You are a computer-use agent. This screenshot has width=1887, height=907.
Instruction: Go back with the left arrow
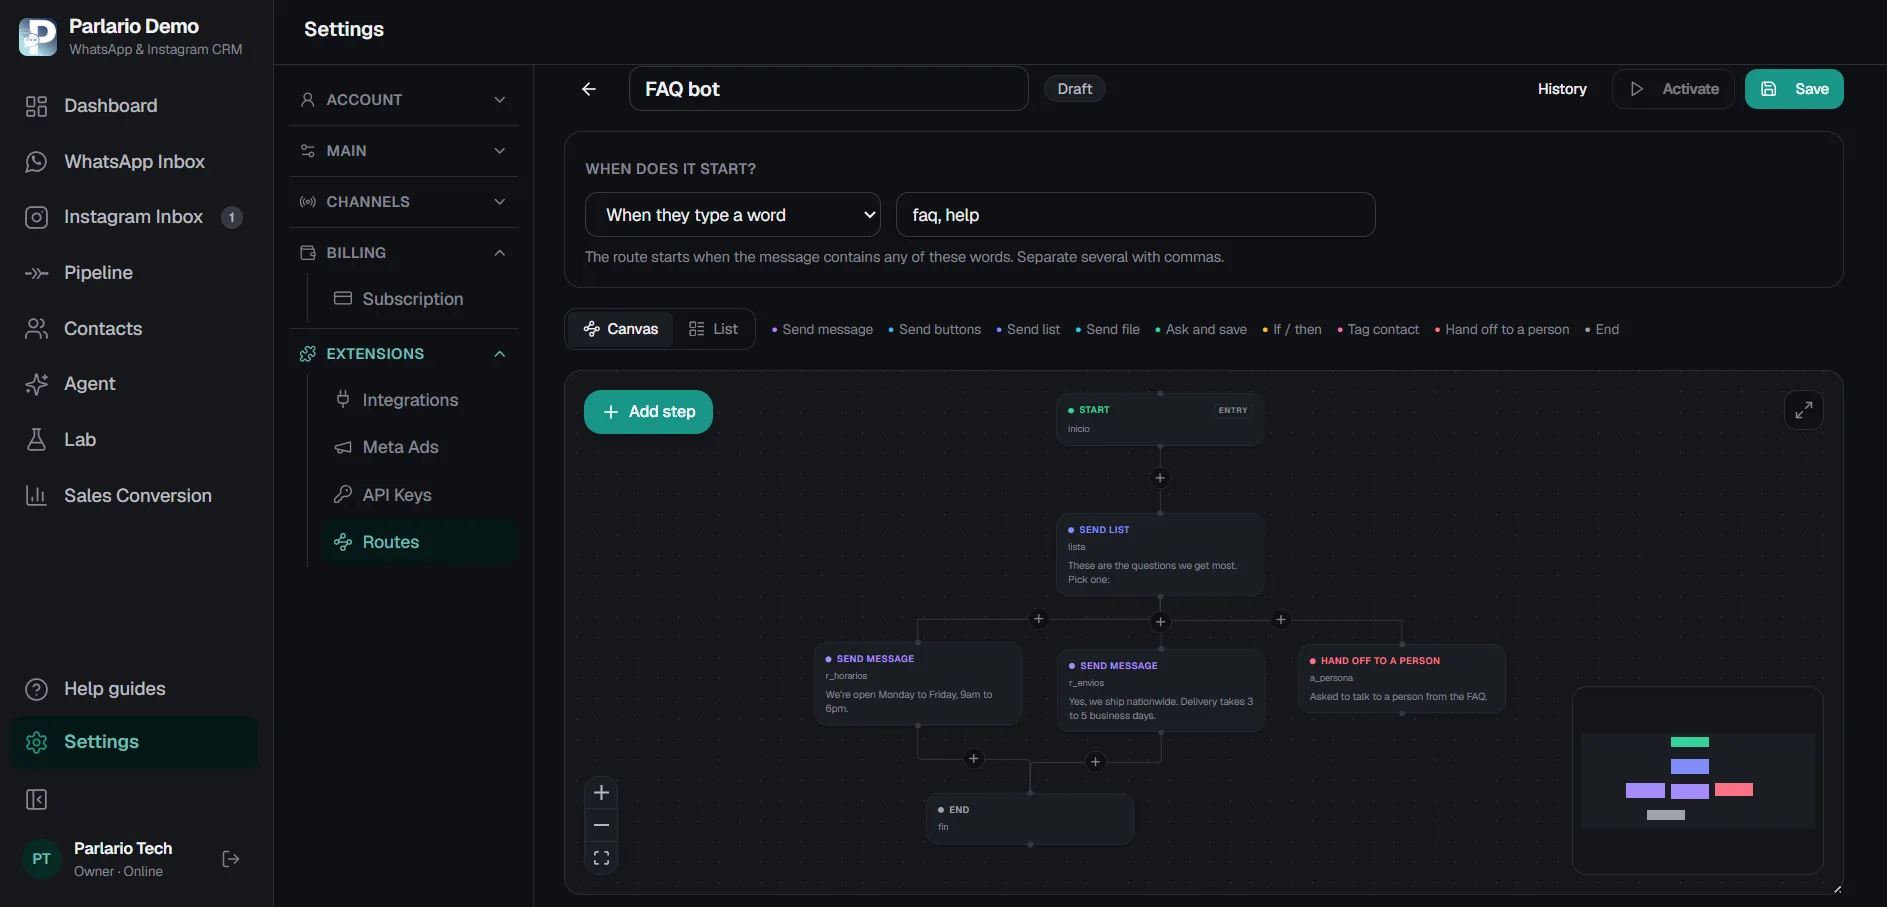[x=589, y=89]
